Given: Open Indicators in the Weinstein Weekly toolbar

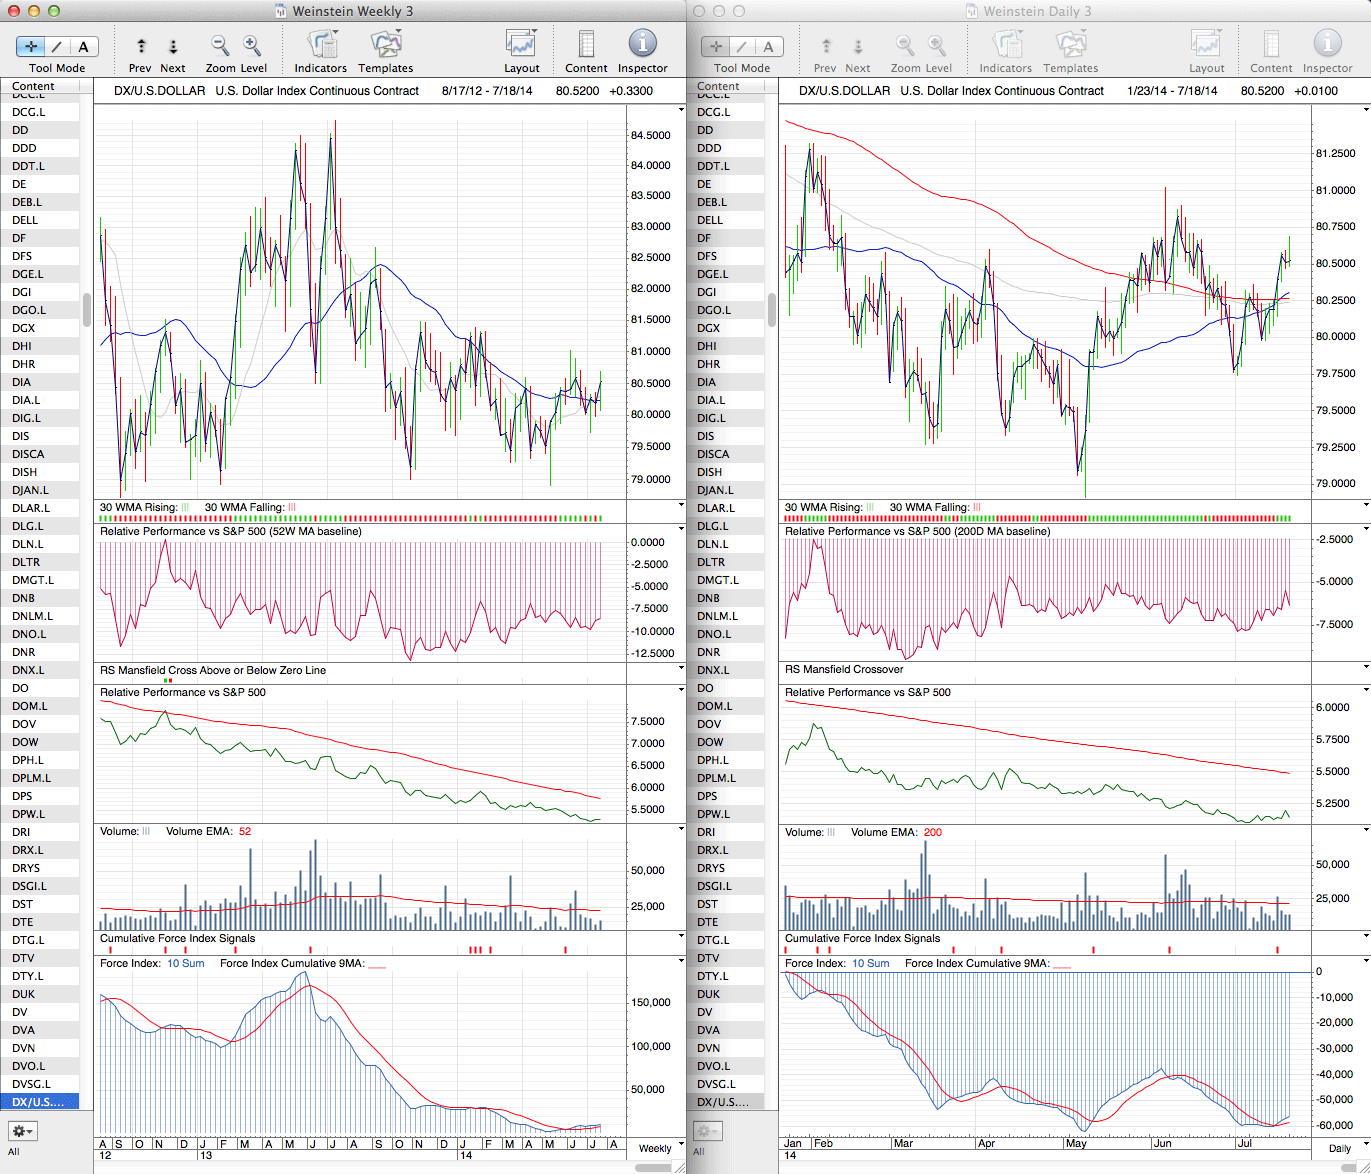Looking at the screenshot, I should pyautogui.click(x=320, y=46).
